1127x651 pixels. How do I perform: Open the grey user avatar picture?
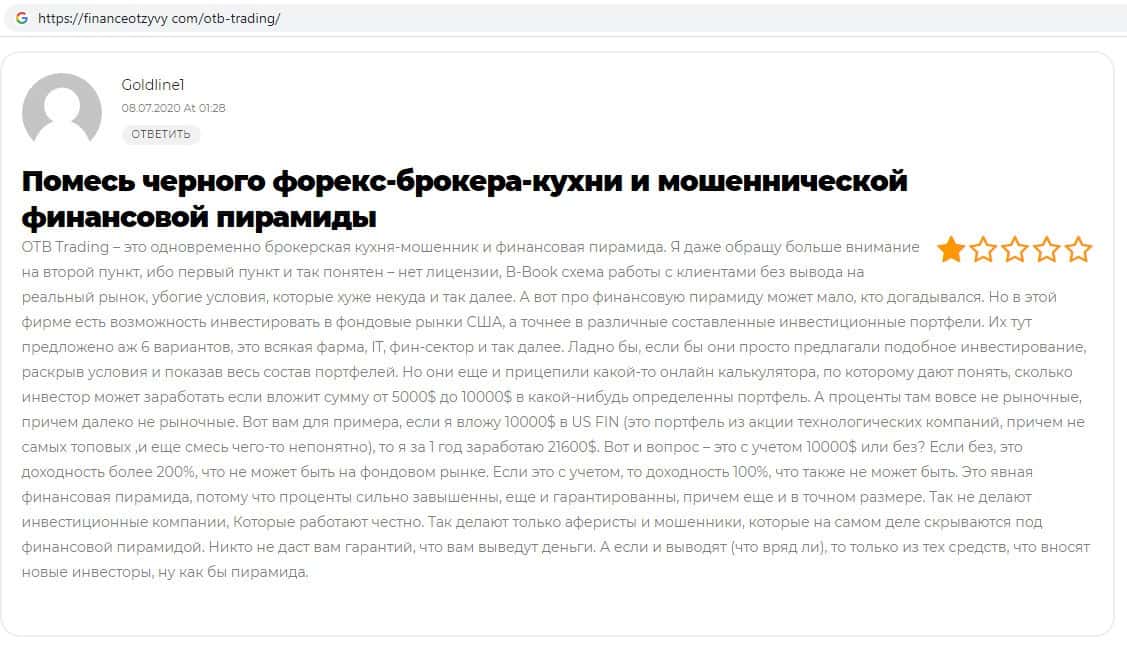coord(62,108)
